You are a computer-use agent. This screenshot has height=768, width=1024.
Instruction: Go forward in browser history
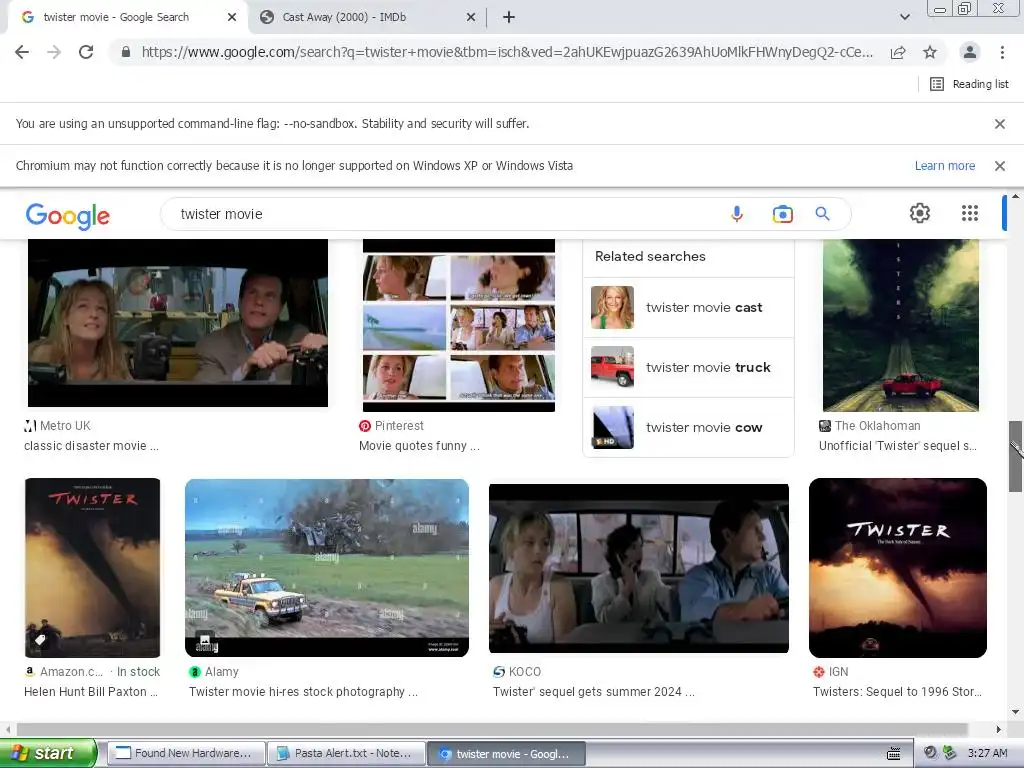coord(54,52)
